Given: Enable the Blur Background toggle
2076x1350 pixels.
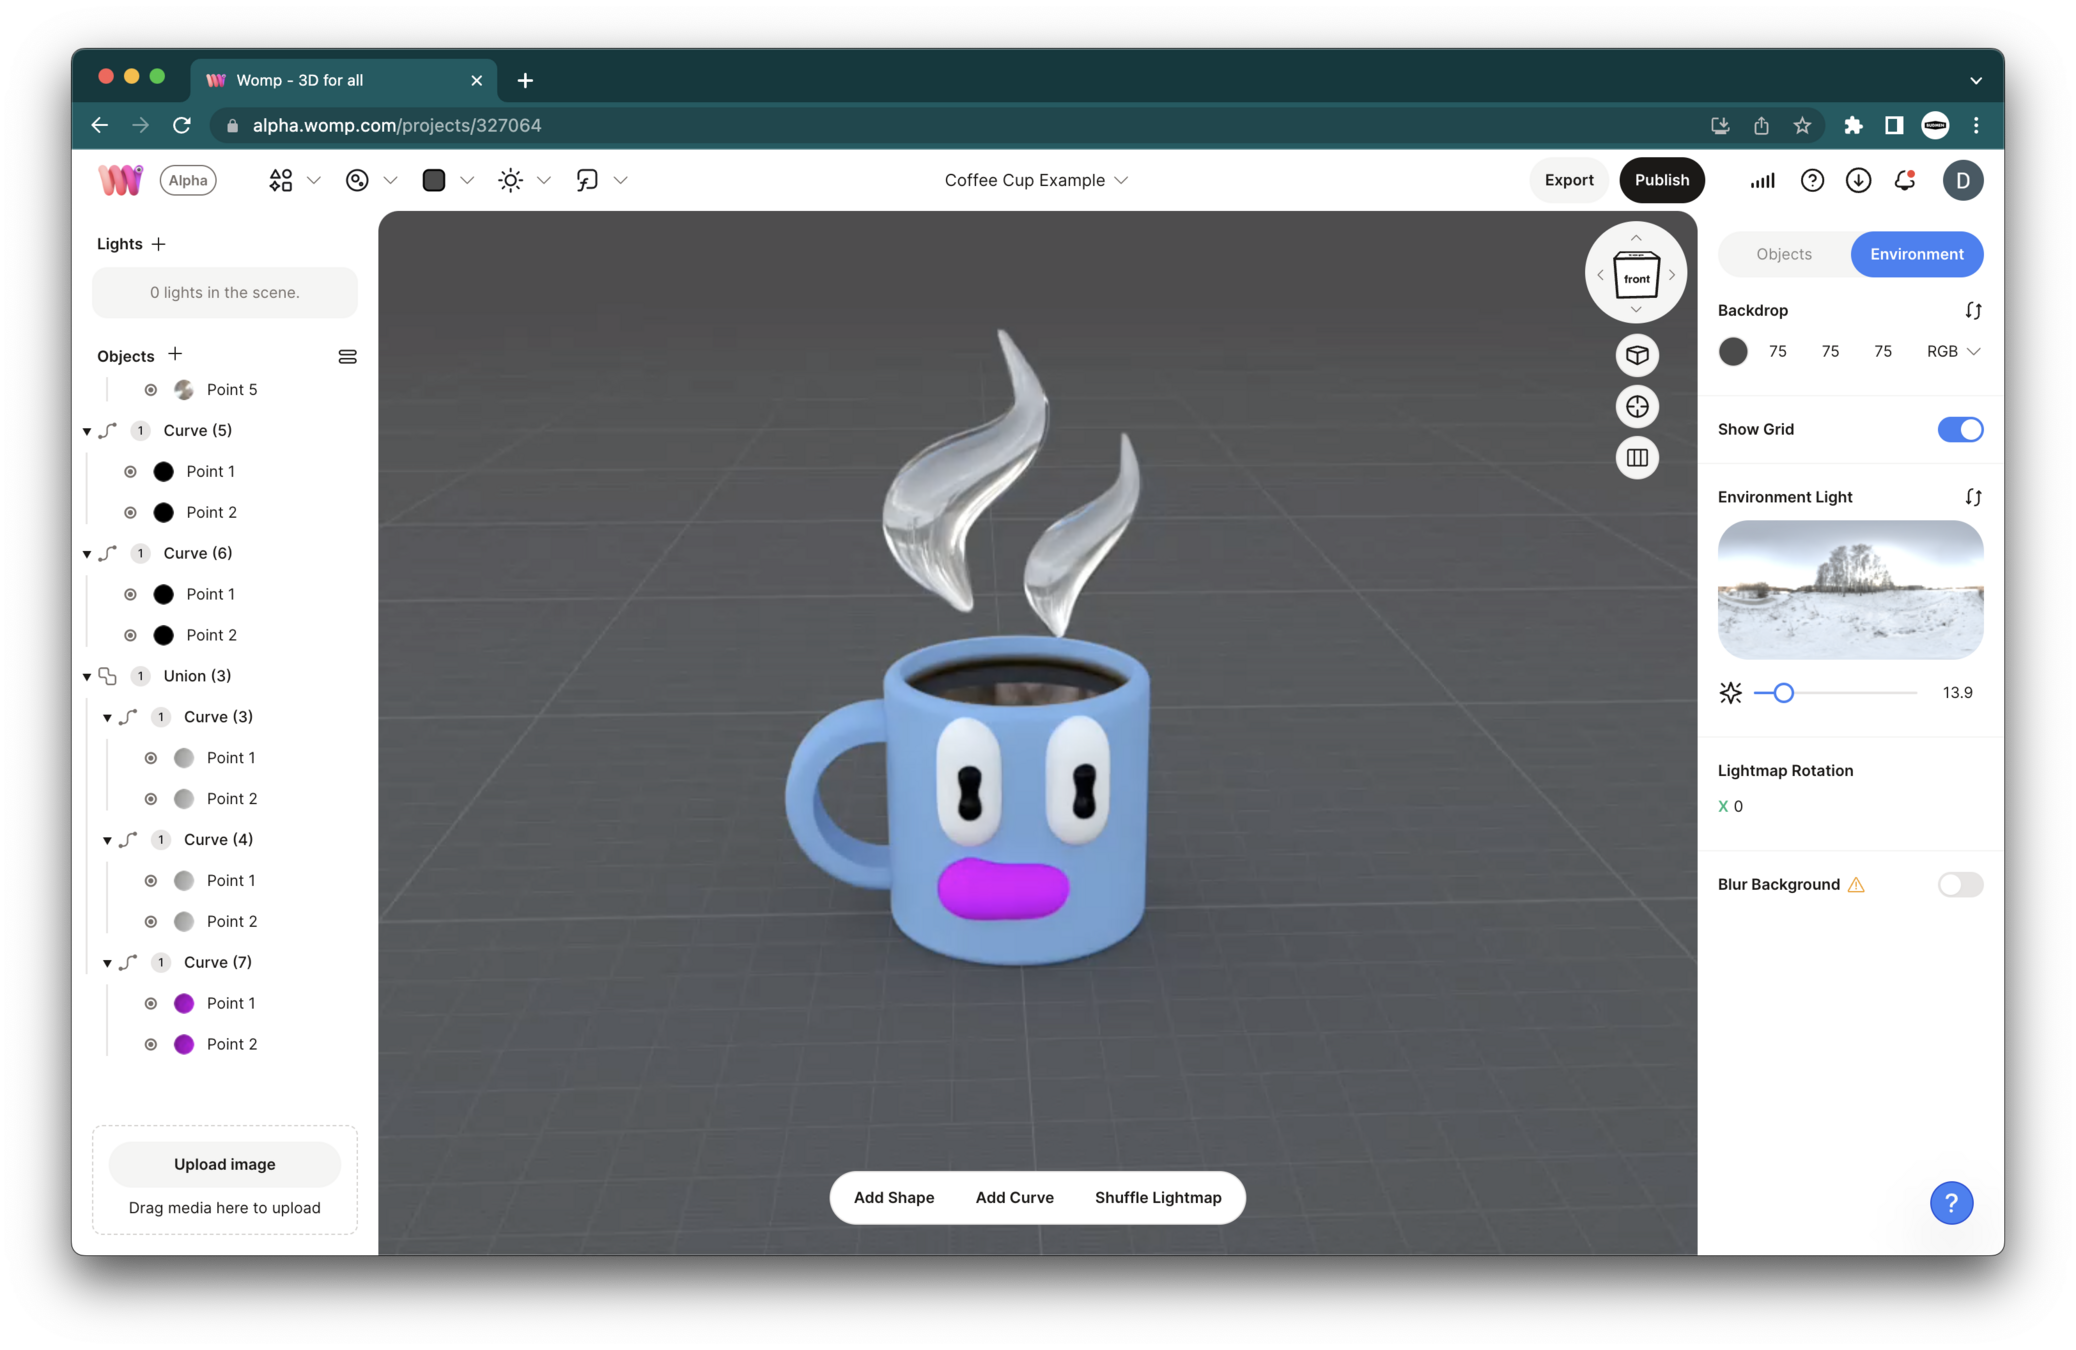Looking at the screenshot, I should 1960,885.
